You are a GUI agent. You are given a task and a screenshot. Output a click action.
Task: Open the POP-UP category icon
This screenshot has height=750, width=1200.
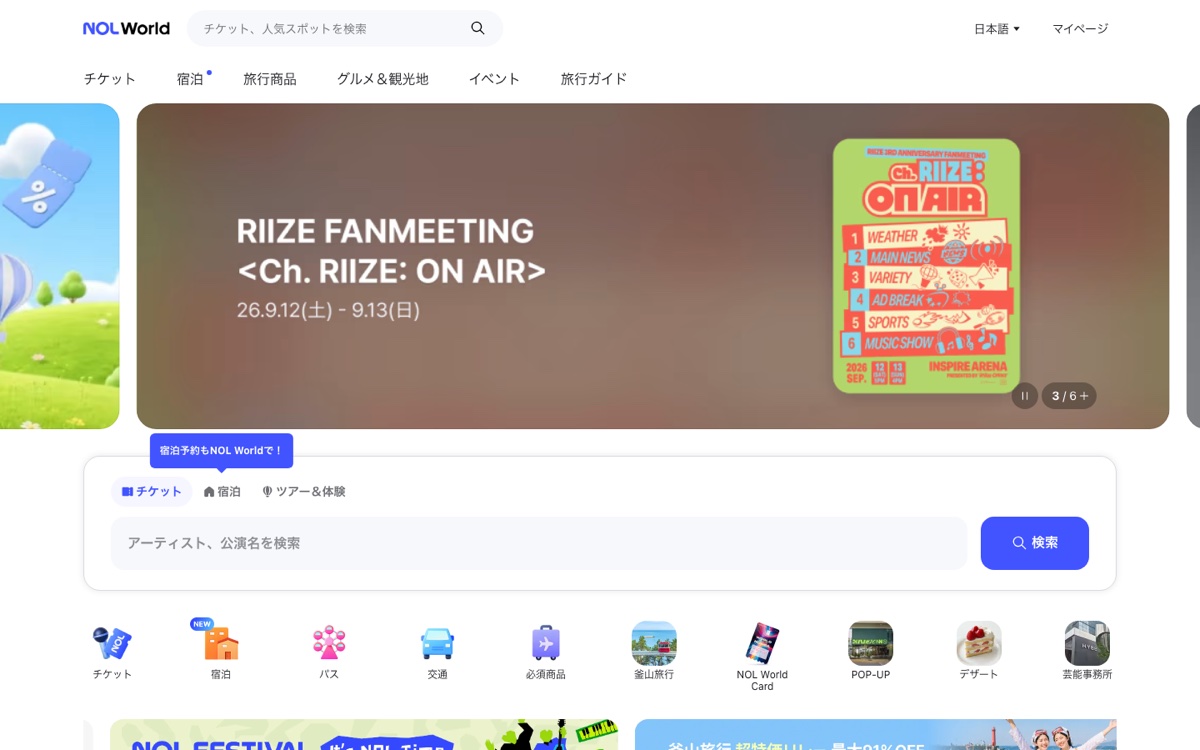pyautogui.click(x=871, y=643)
